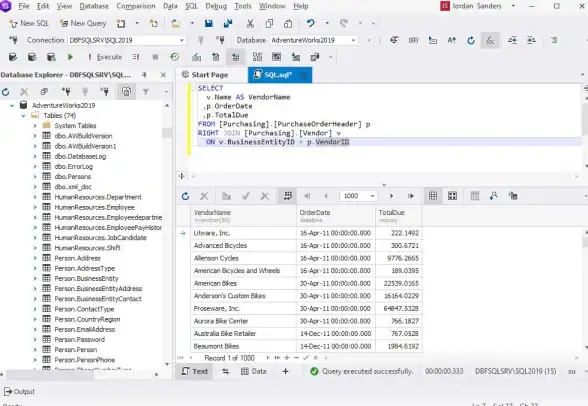
Task: Toggle the auto-search mode icon in grid toolbar
Action: point(288,196)
